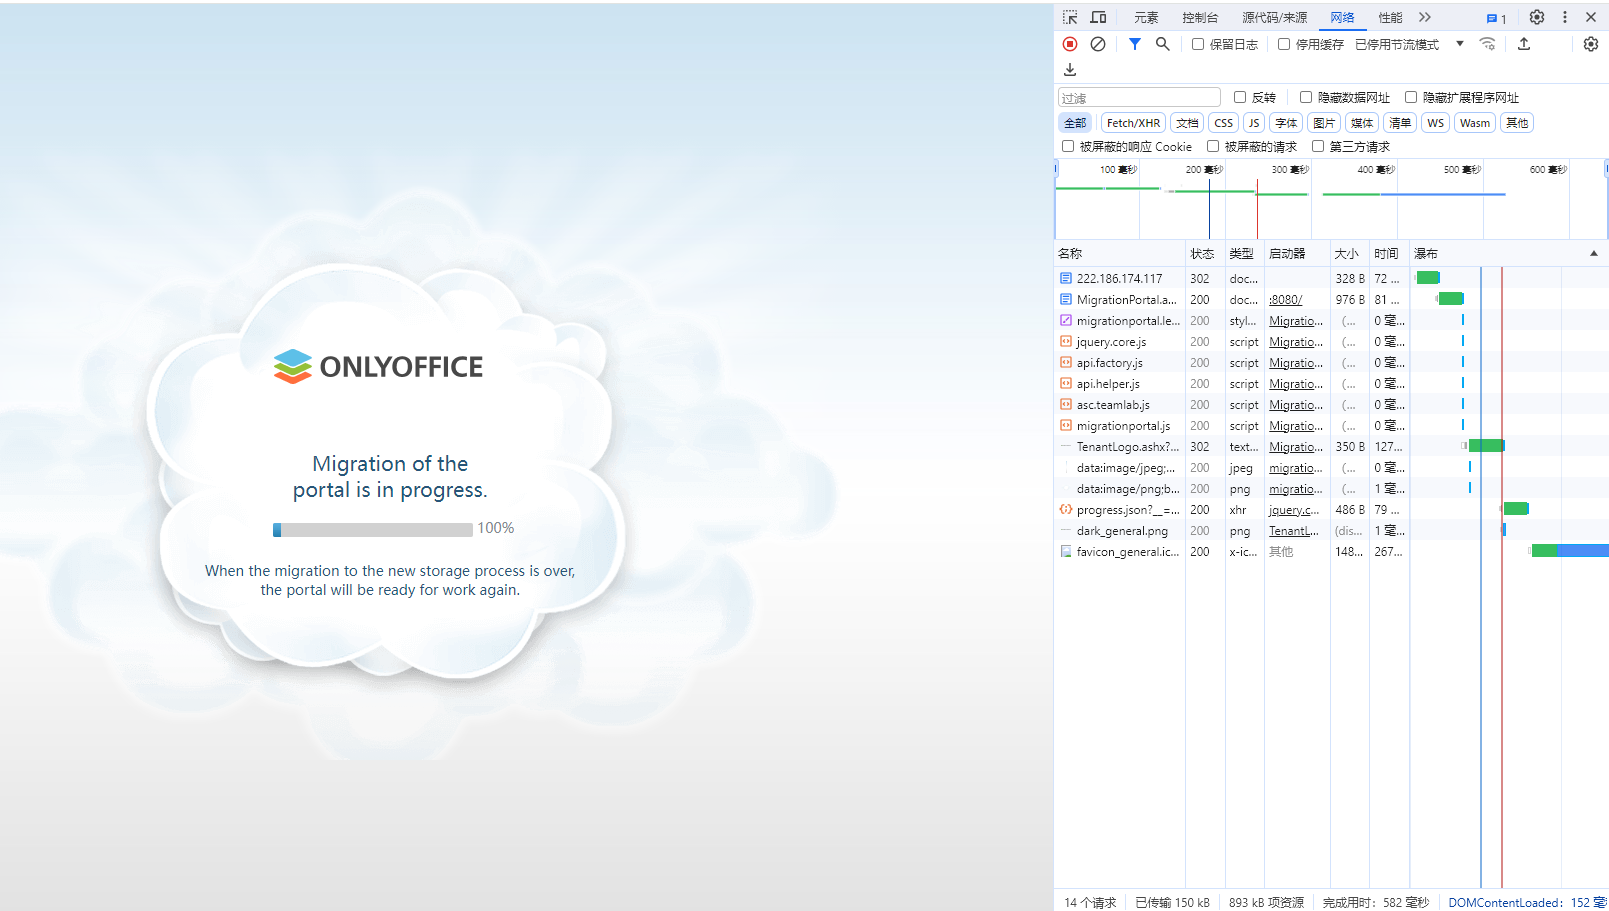The image size is (1609, 911).
Task: Show more DevTools tabs chevron
Action: pyautogui.click(x=1425, y=17)
